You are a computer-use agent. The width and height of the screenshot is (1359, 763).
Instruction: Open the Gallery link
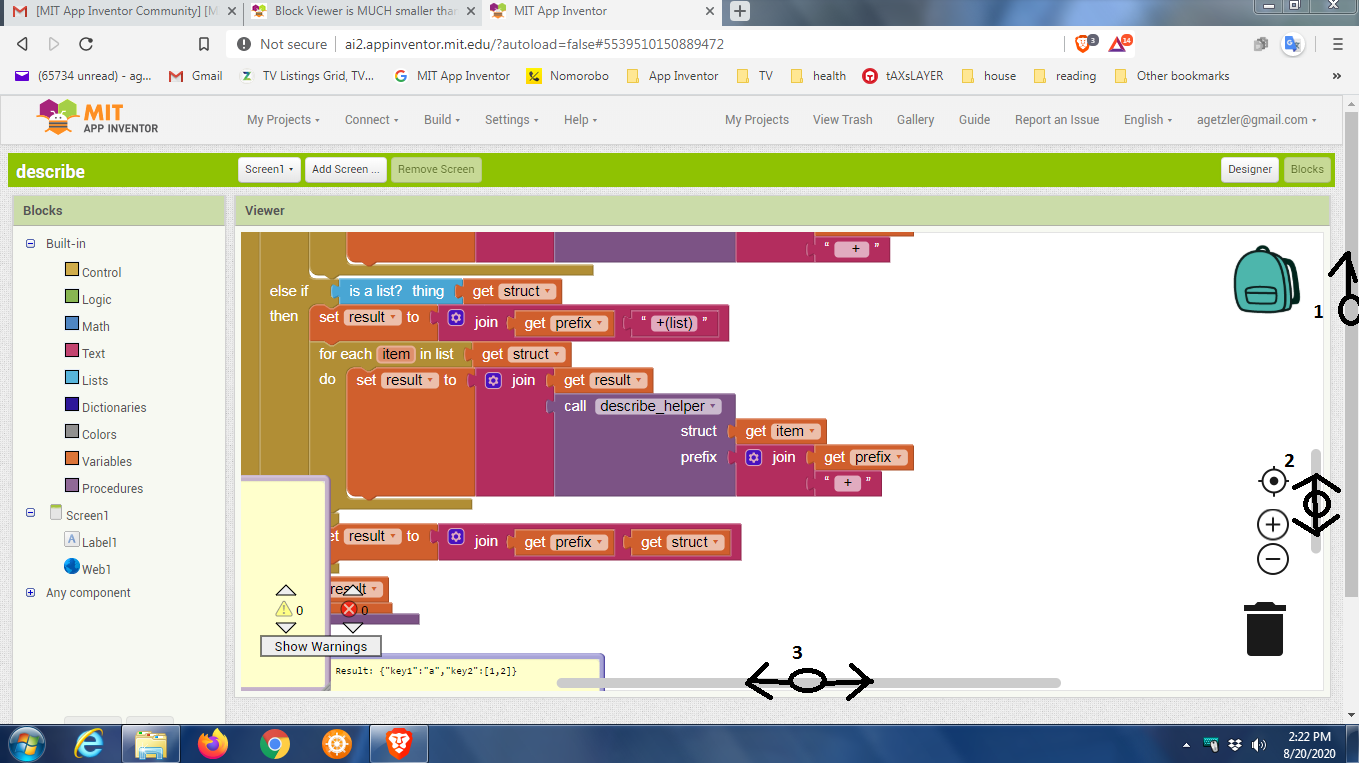tap(915, 119)
